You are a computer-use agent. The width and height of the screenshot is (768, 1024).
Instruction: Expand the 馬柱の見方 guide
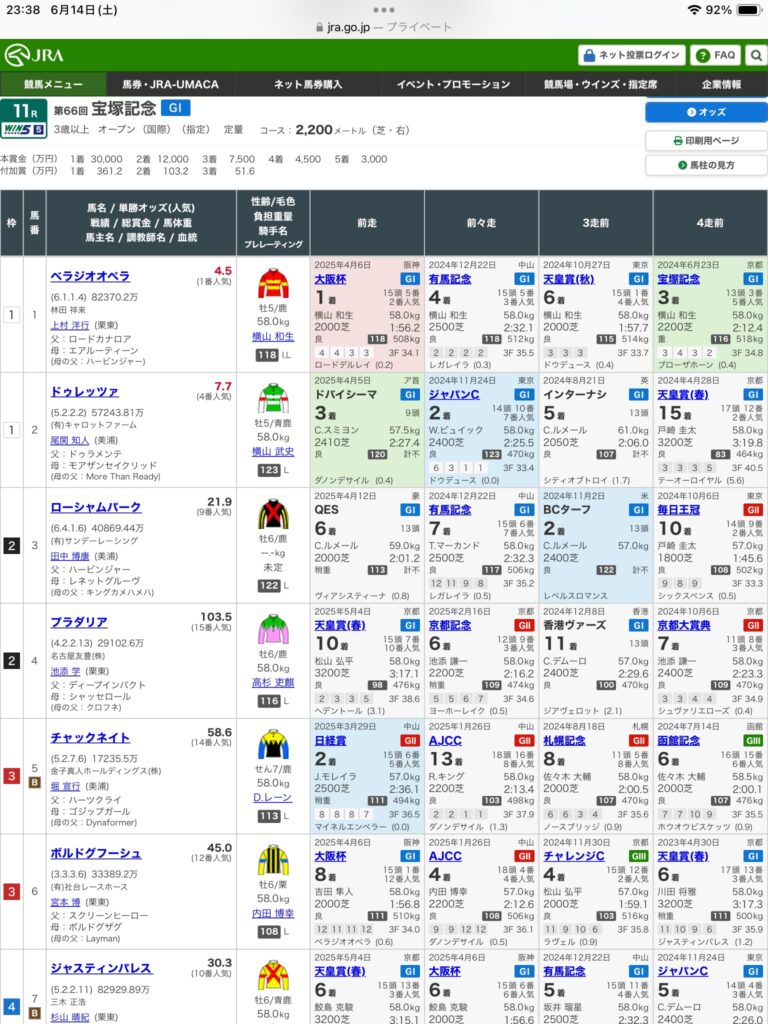click(706, 165)
